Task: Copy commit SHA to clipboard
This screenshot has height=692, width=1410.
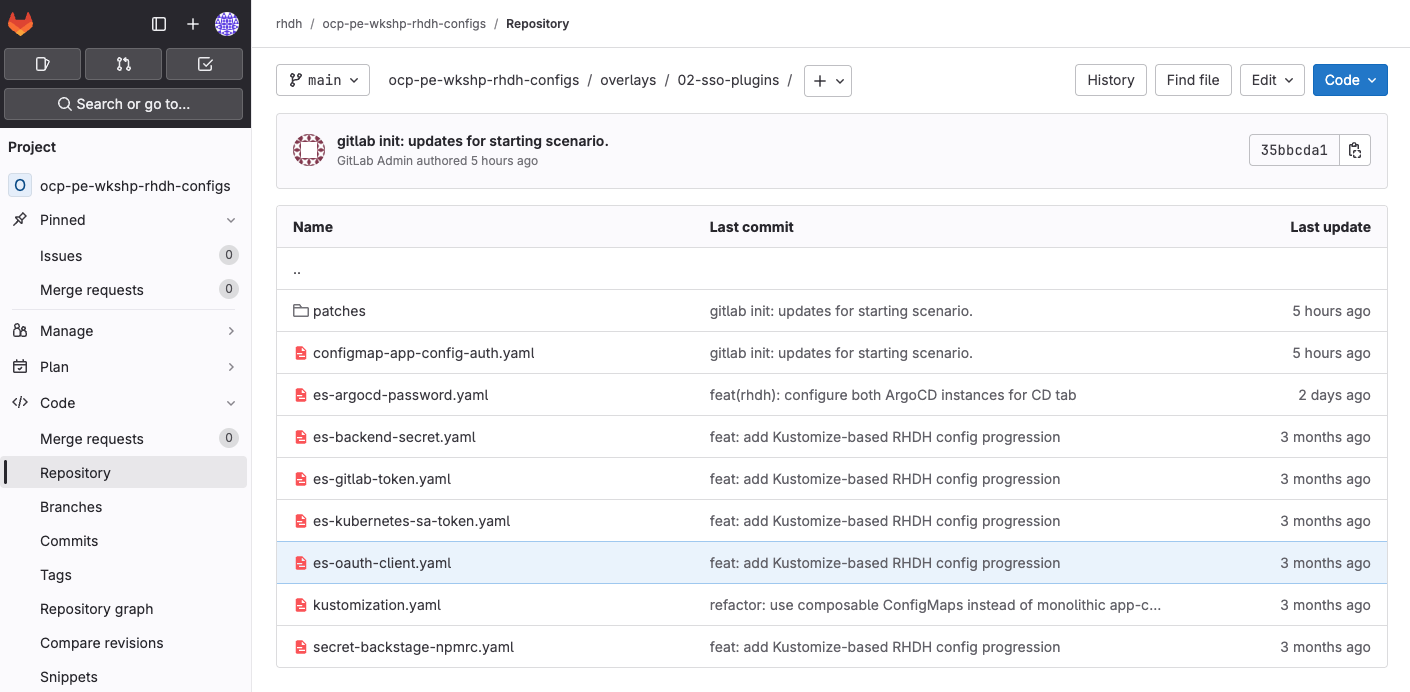Action: (1355, 150)
